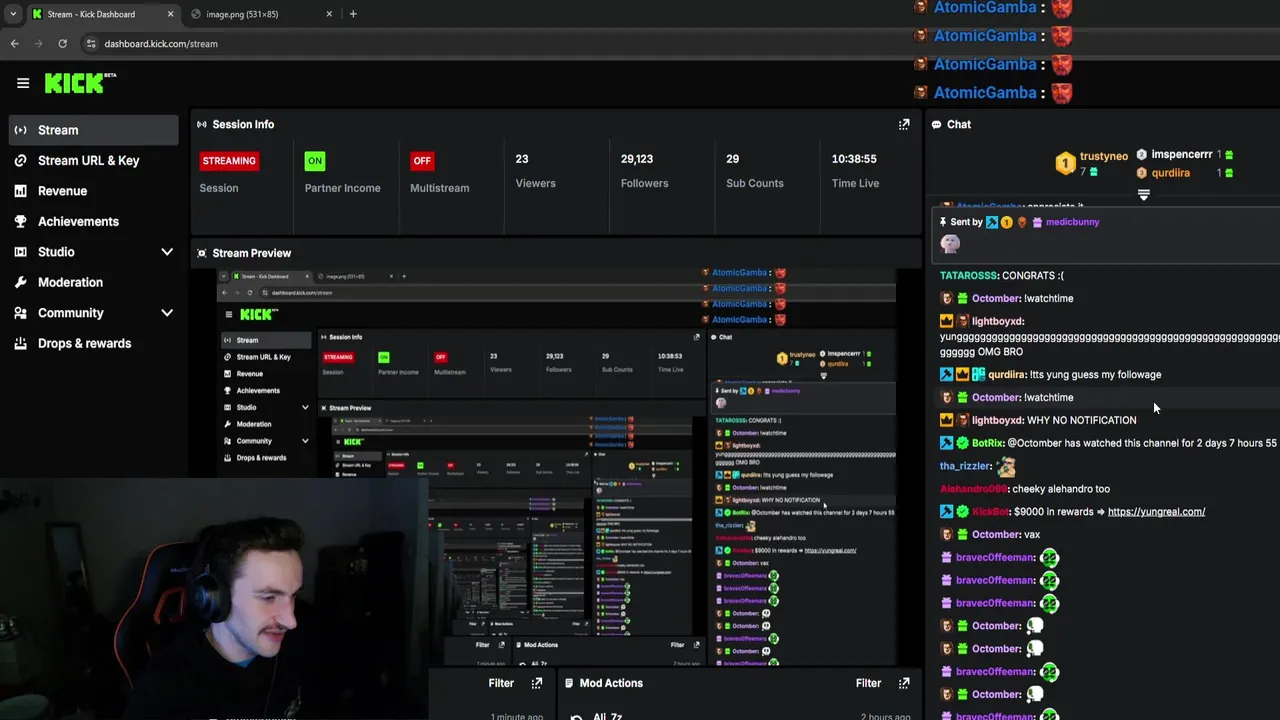The image size is (1280, 720).
Task: Click the link icon beside Stream URL & Key
Action: (x=21, y=160)
